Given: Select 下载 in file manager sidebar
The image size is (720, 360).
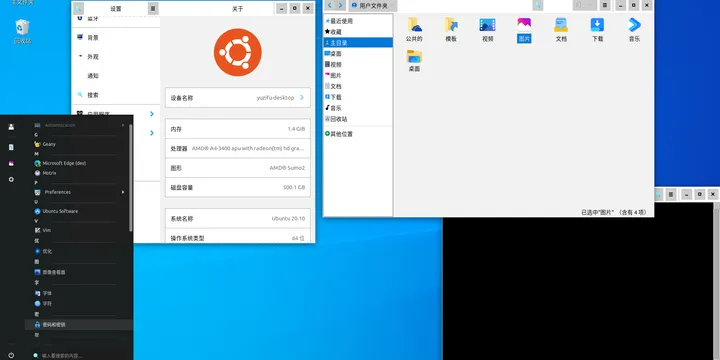Looking at the screenshot, I should (358, 97).
